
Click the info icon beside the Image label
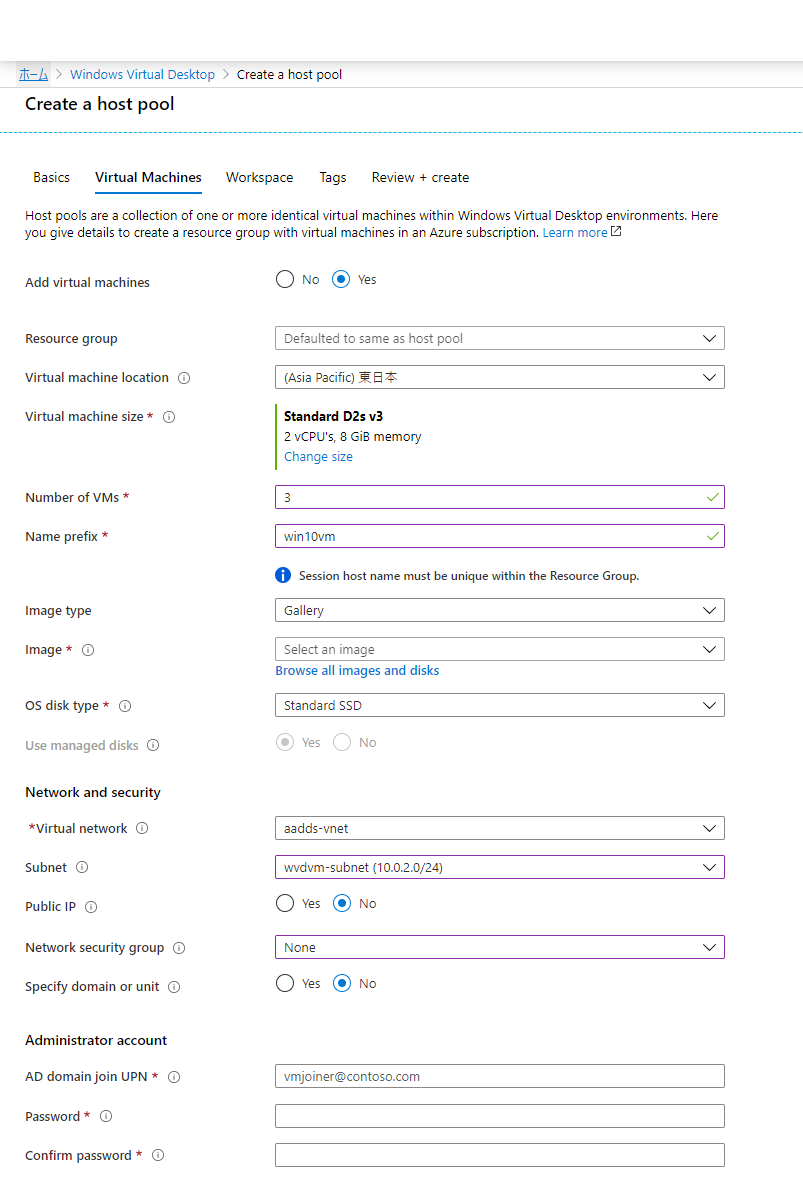point(88,650)
